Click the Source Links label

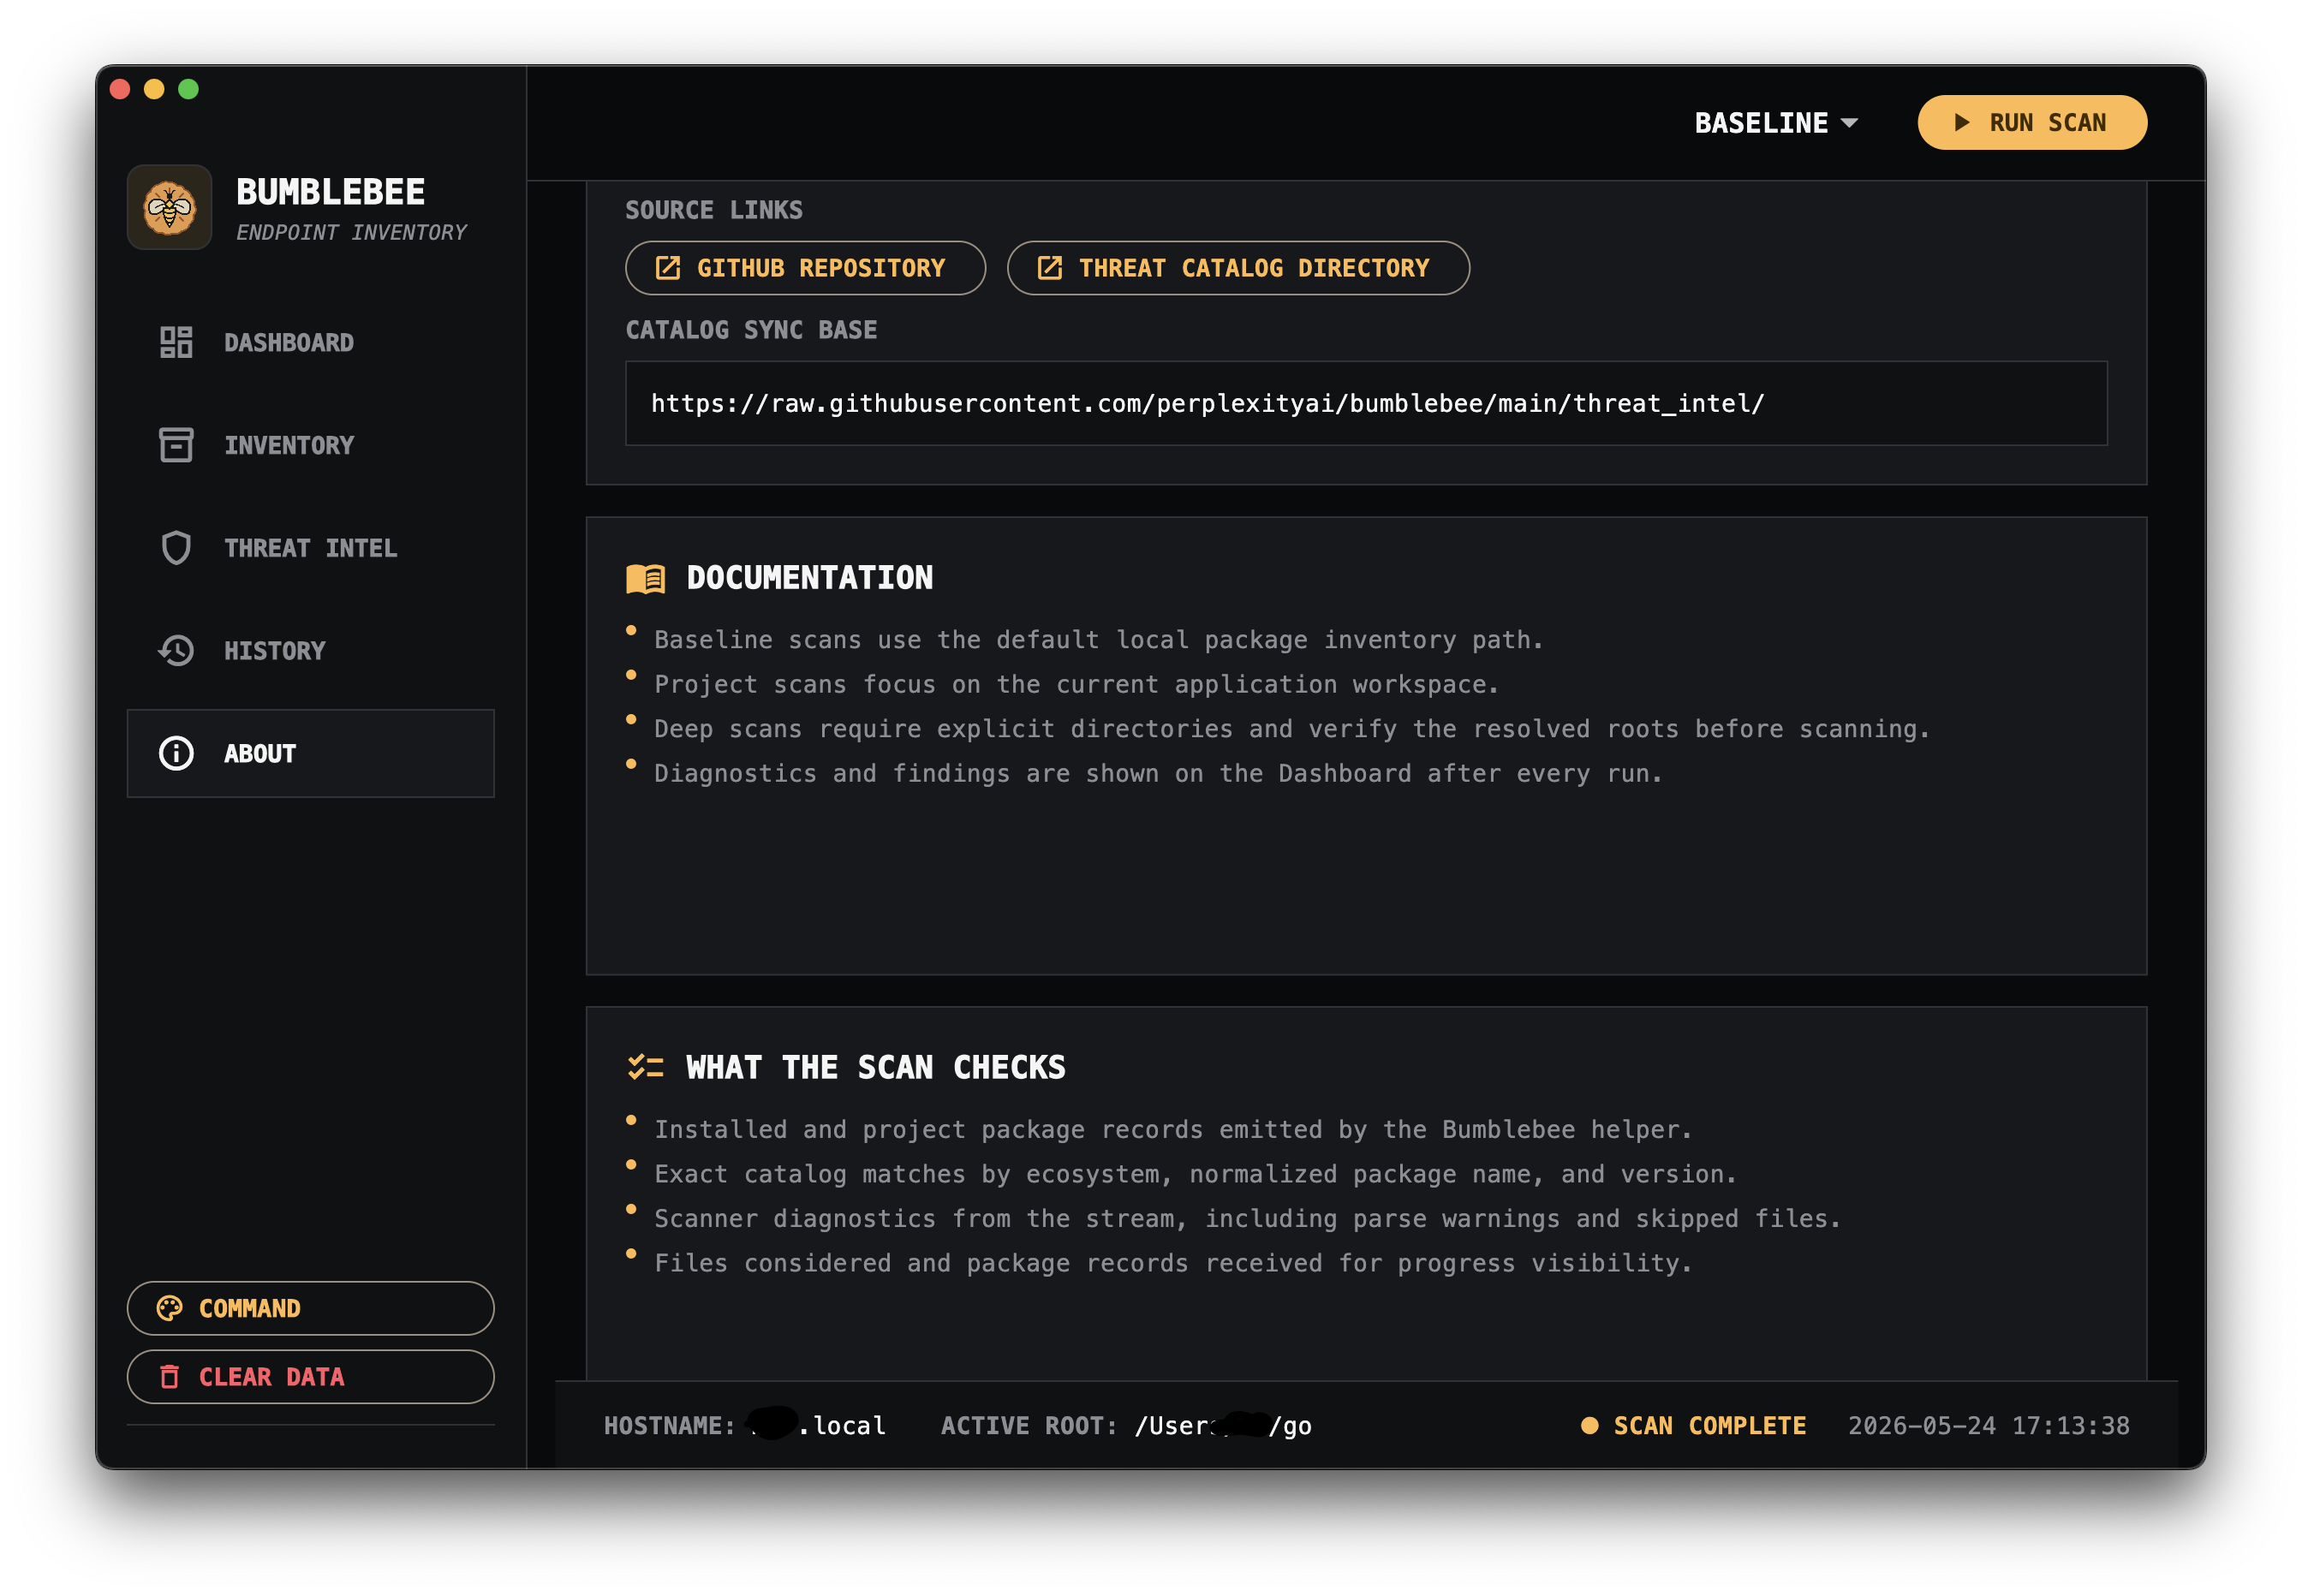pyautogui.click(x=714, y=210)
